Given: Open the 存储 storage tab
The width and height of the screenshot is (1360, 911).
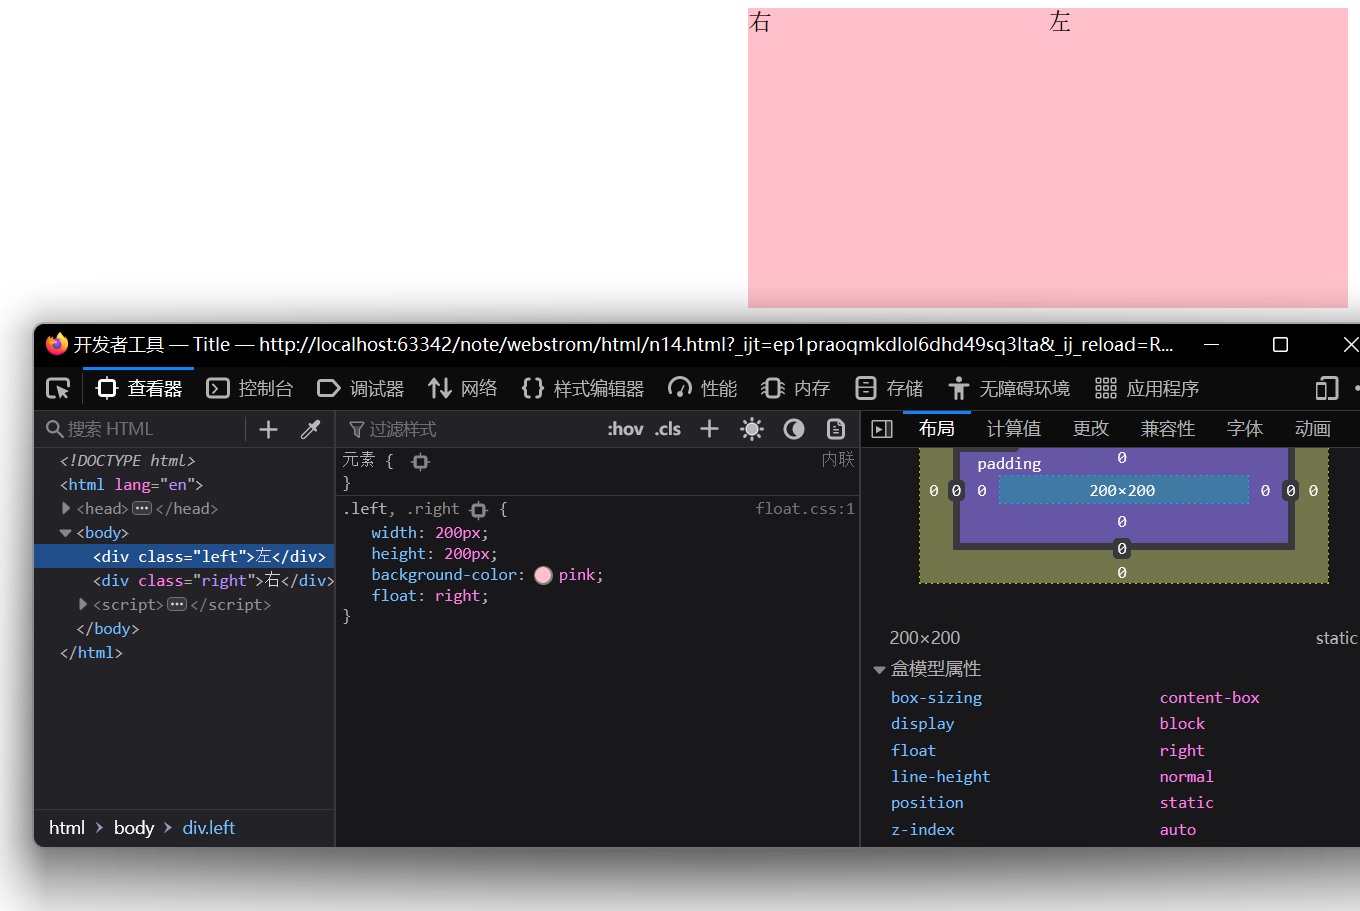Looking at the screenshot, I should click(x=889, y=388).
